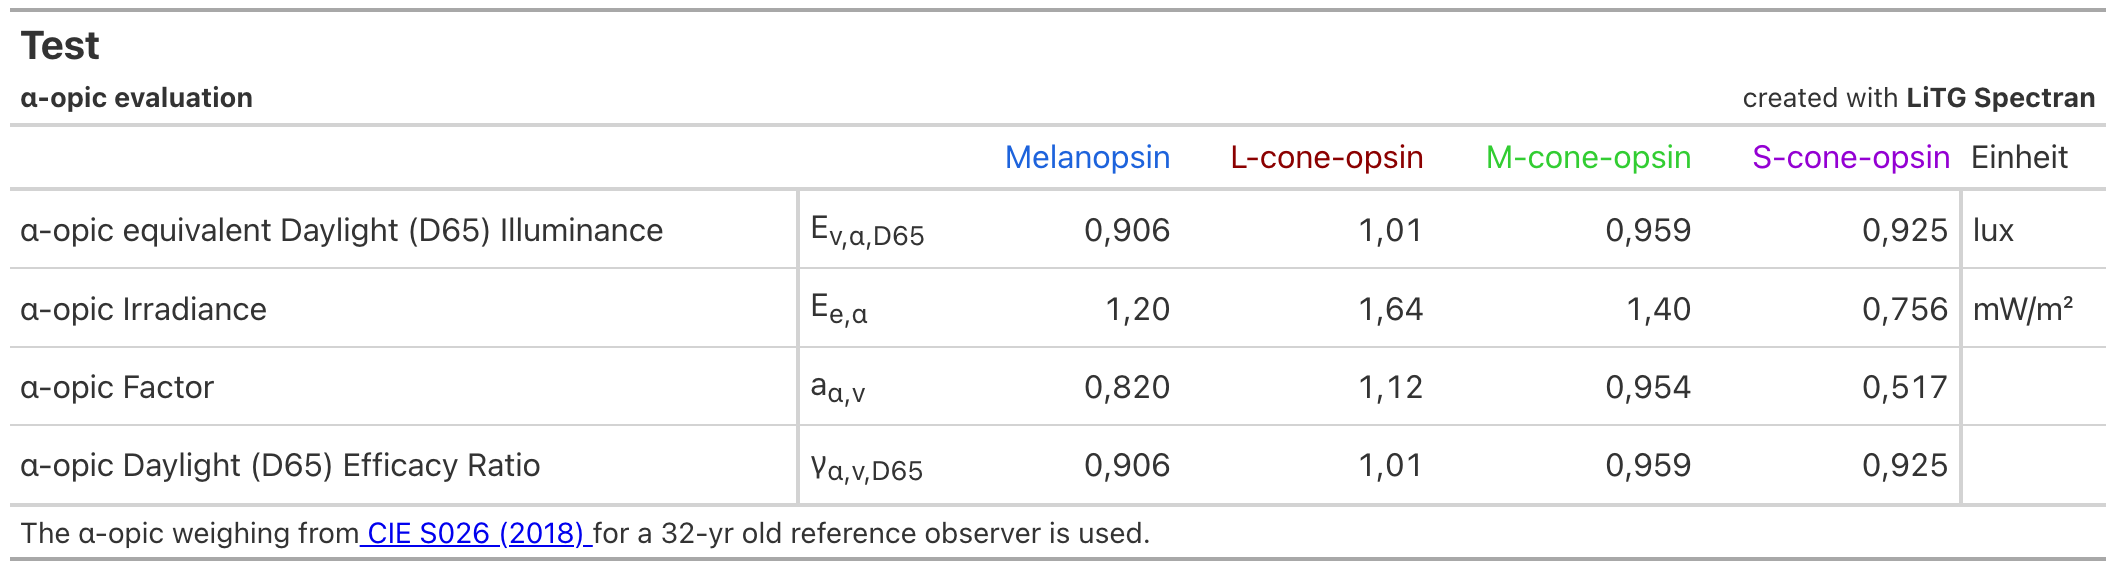Viewport: 2116px width, 568px height.
Task: Click the table title Test
Action: click(x=60, y=46)
